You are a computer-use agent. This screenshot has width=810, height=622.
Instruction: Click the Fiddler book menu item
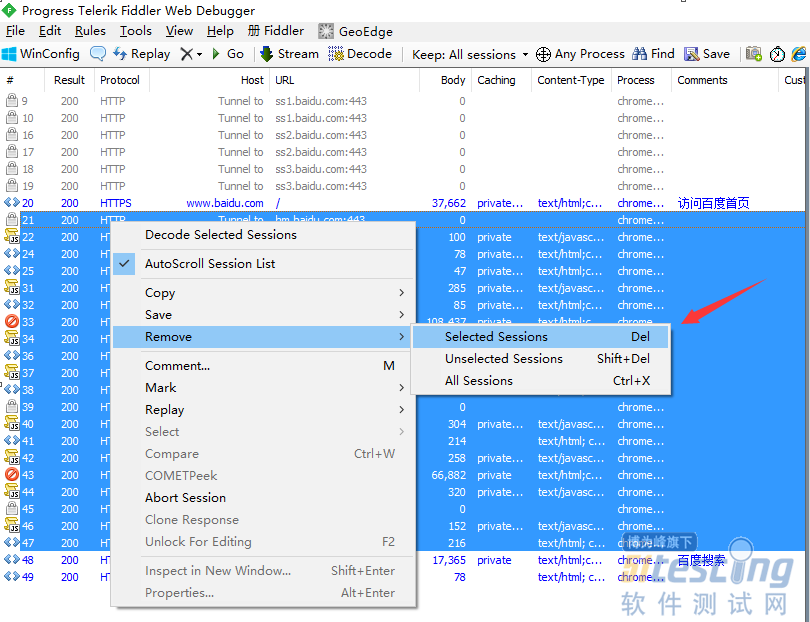(276, 31)
